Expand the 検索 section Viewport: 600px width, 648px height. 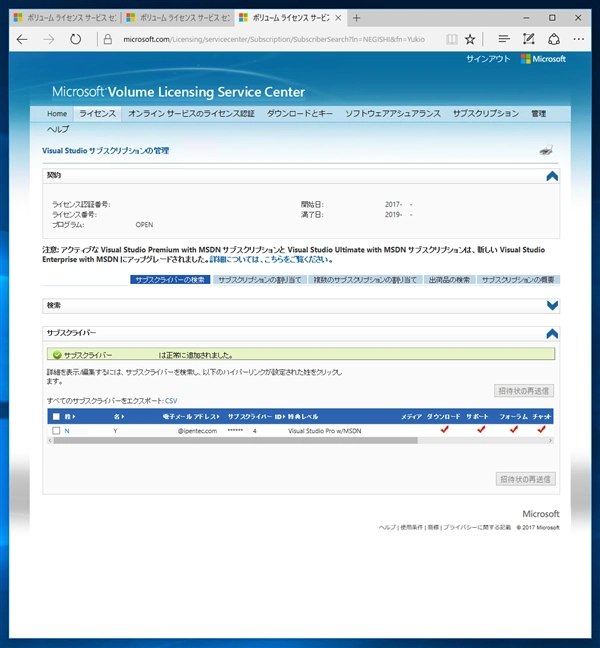pos(552,306)
